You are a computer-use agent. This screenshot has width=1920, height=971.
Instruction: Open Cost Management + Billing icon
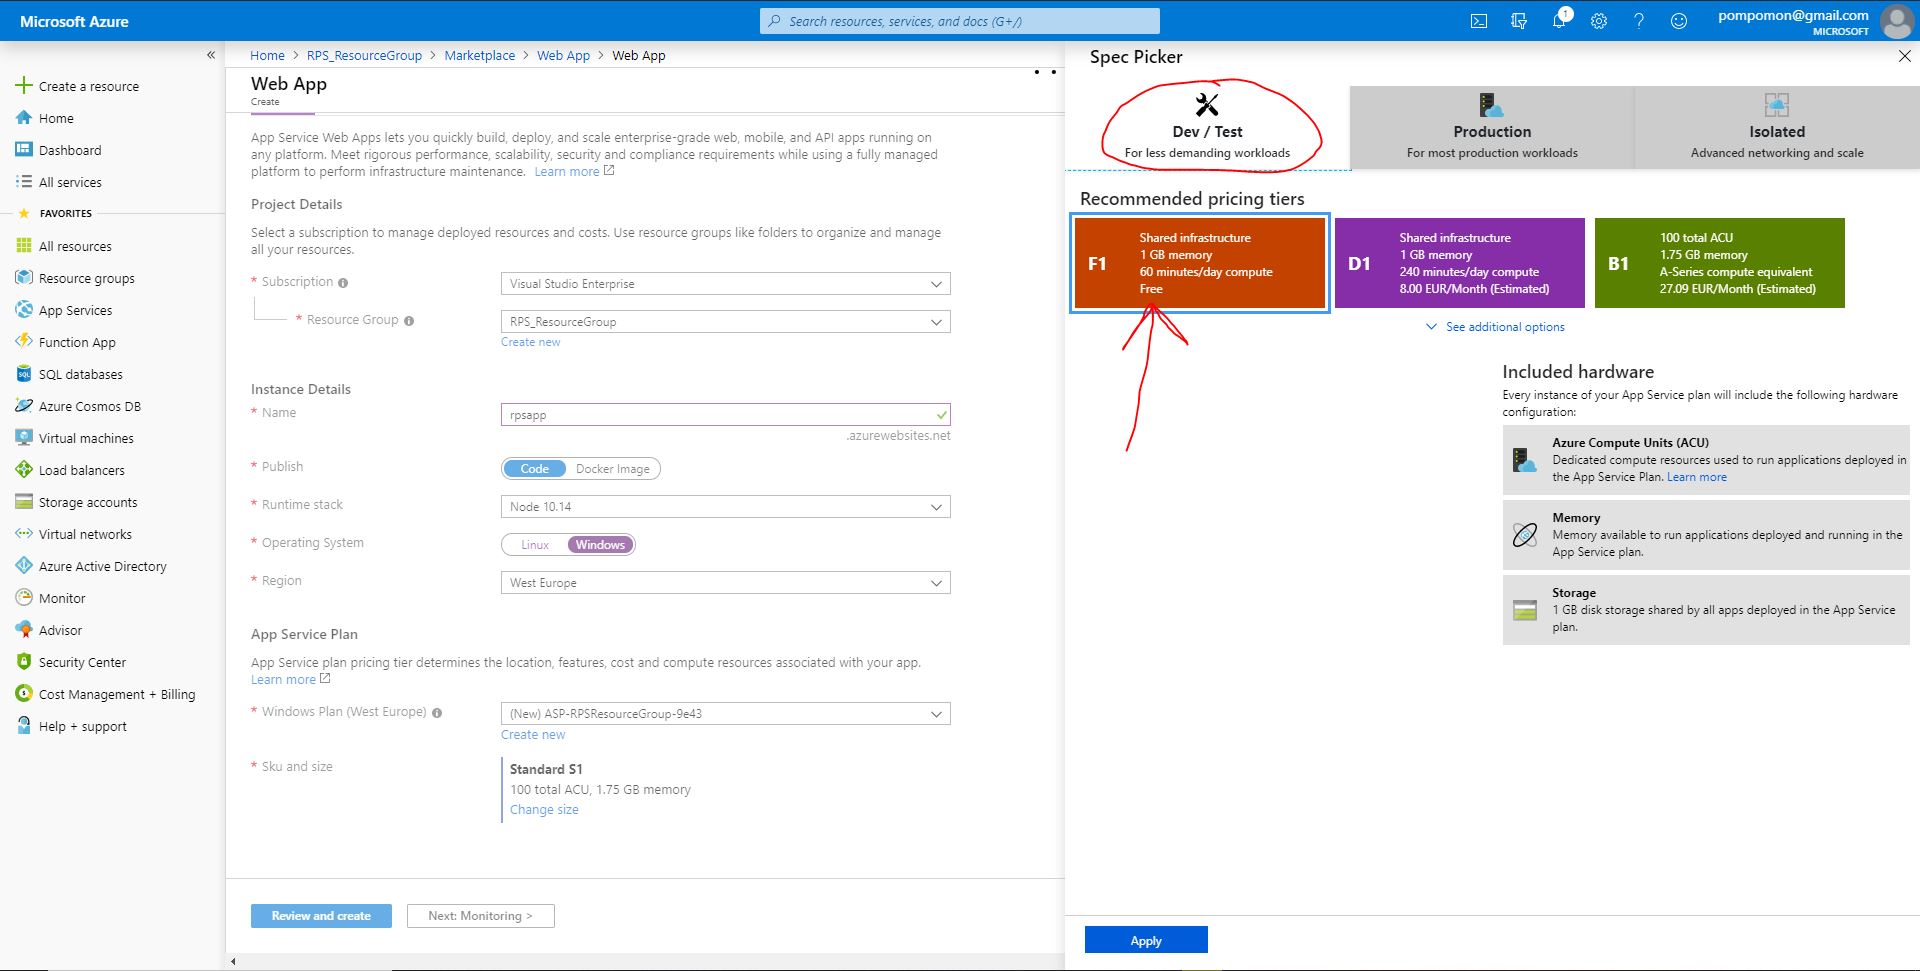tap(24, 694)
